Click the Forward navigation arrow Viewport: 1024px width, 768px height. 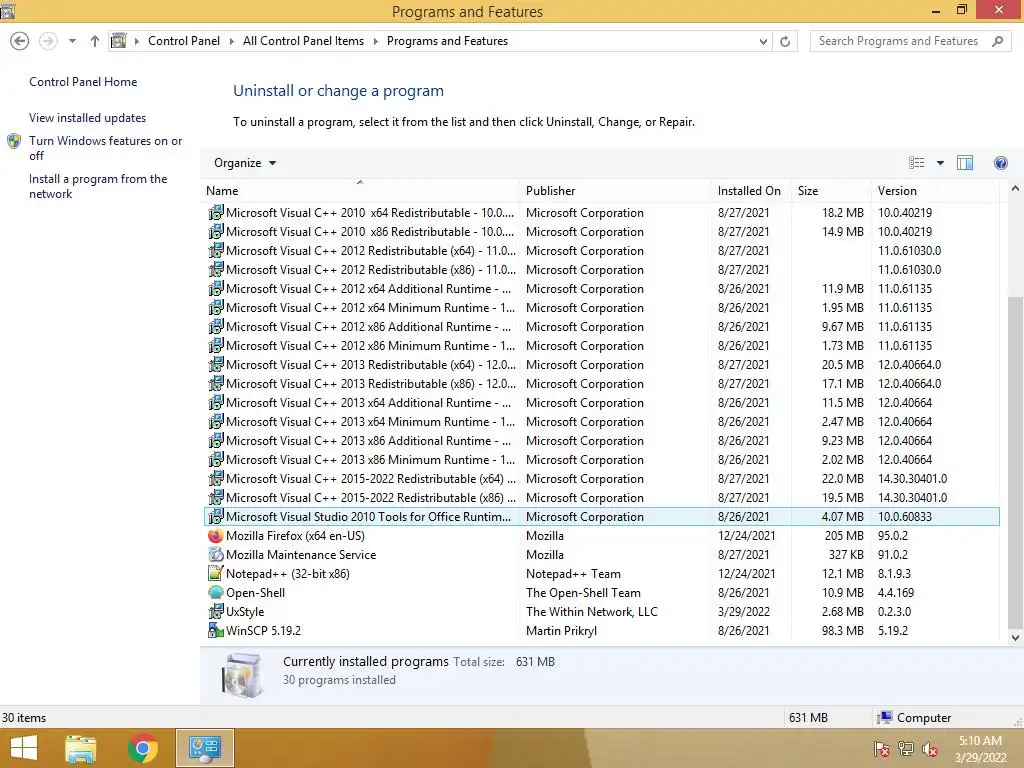tap(48, 41)
